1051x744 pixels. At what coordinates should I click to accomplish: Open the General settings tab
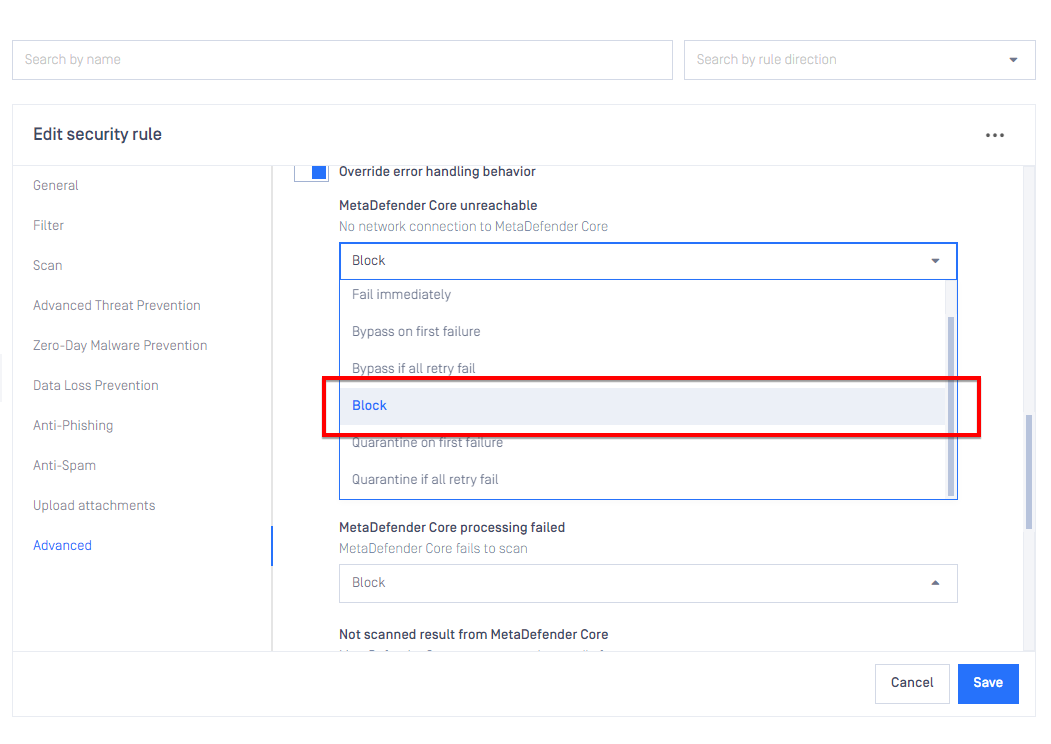[56, 186]
